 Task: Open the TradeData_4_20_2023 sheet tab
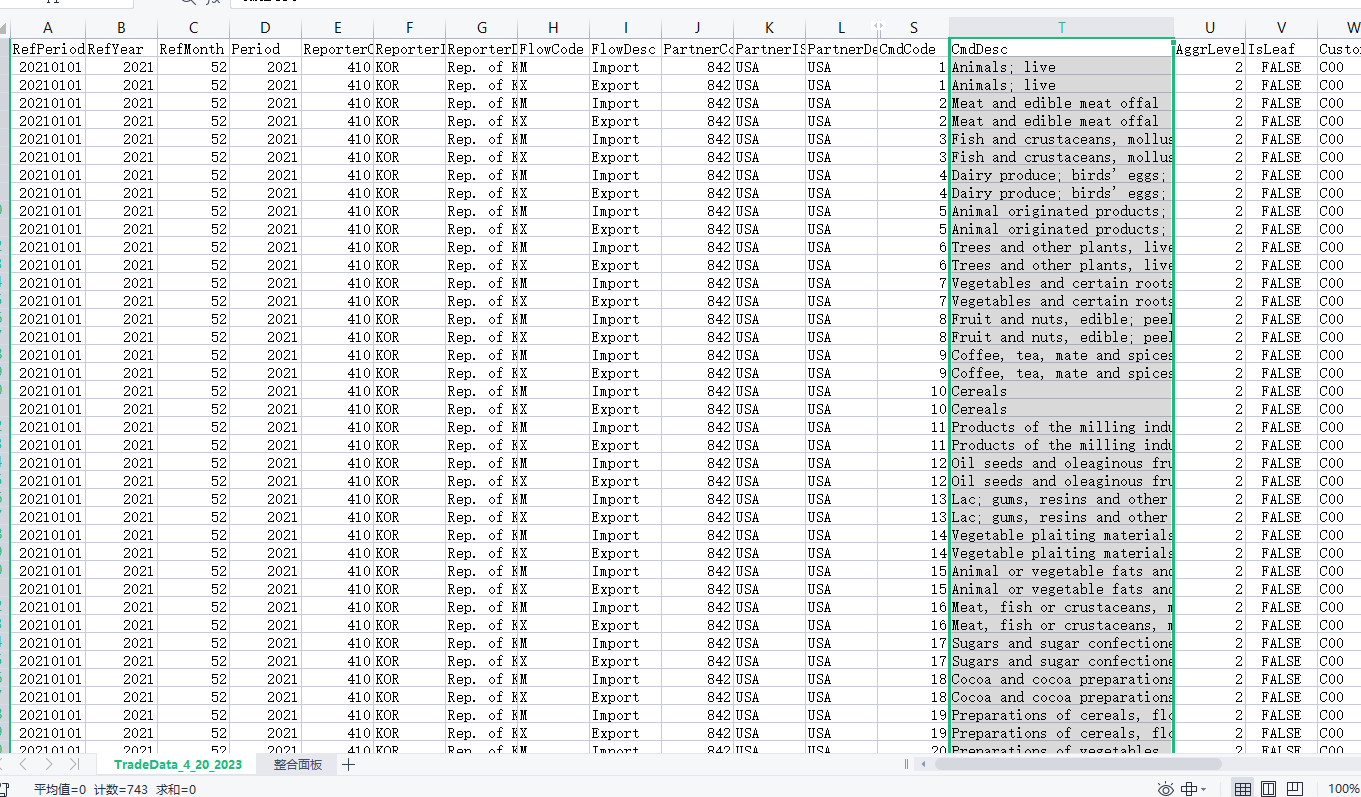178,764
